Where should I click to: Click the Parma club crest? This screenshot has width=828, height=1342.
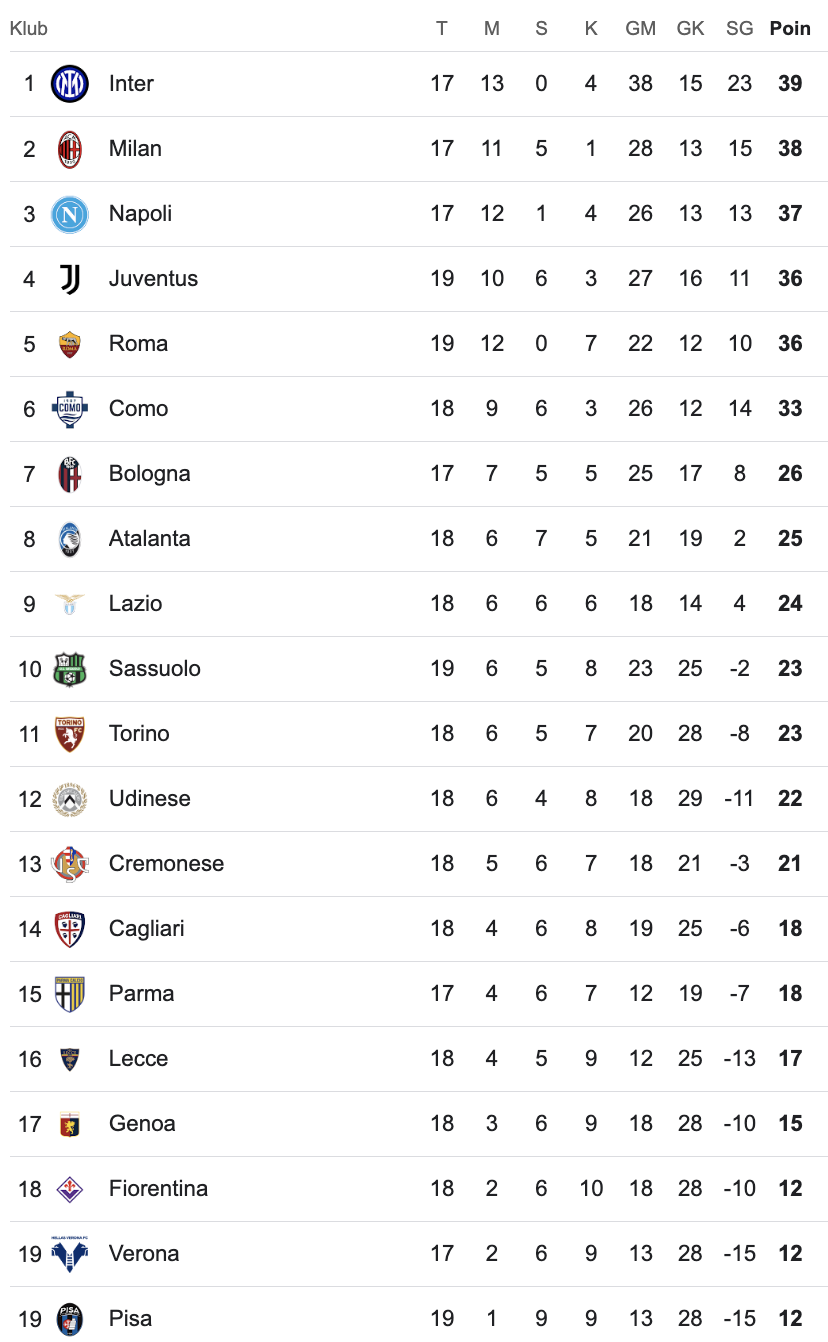click(x=70, y=994)
